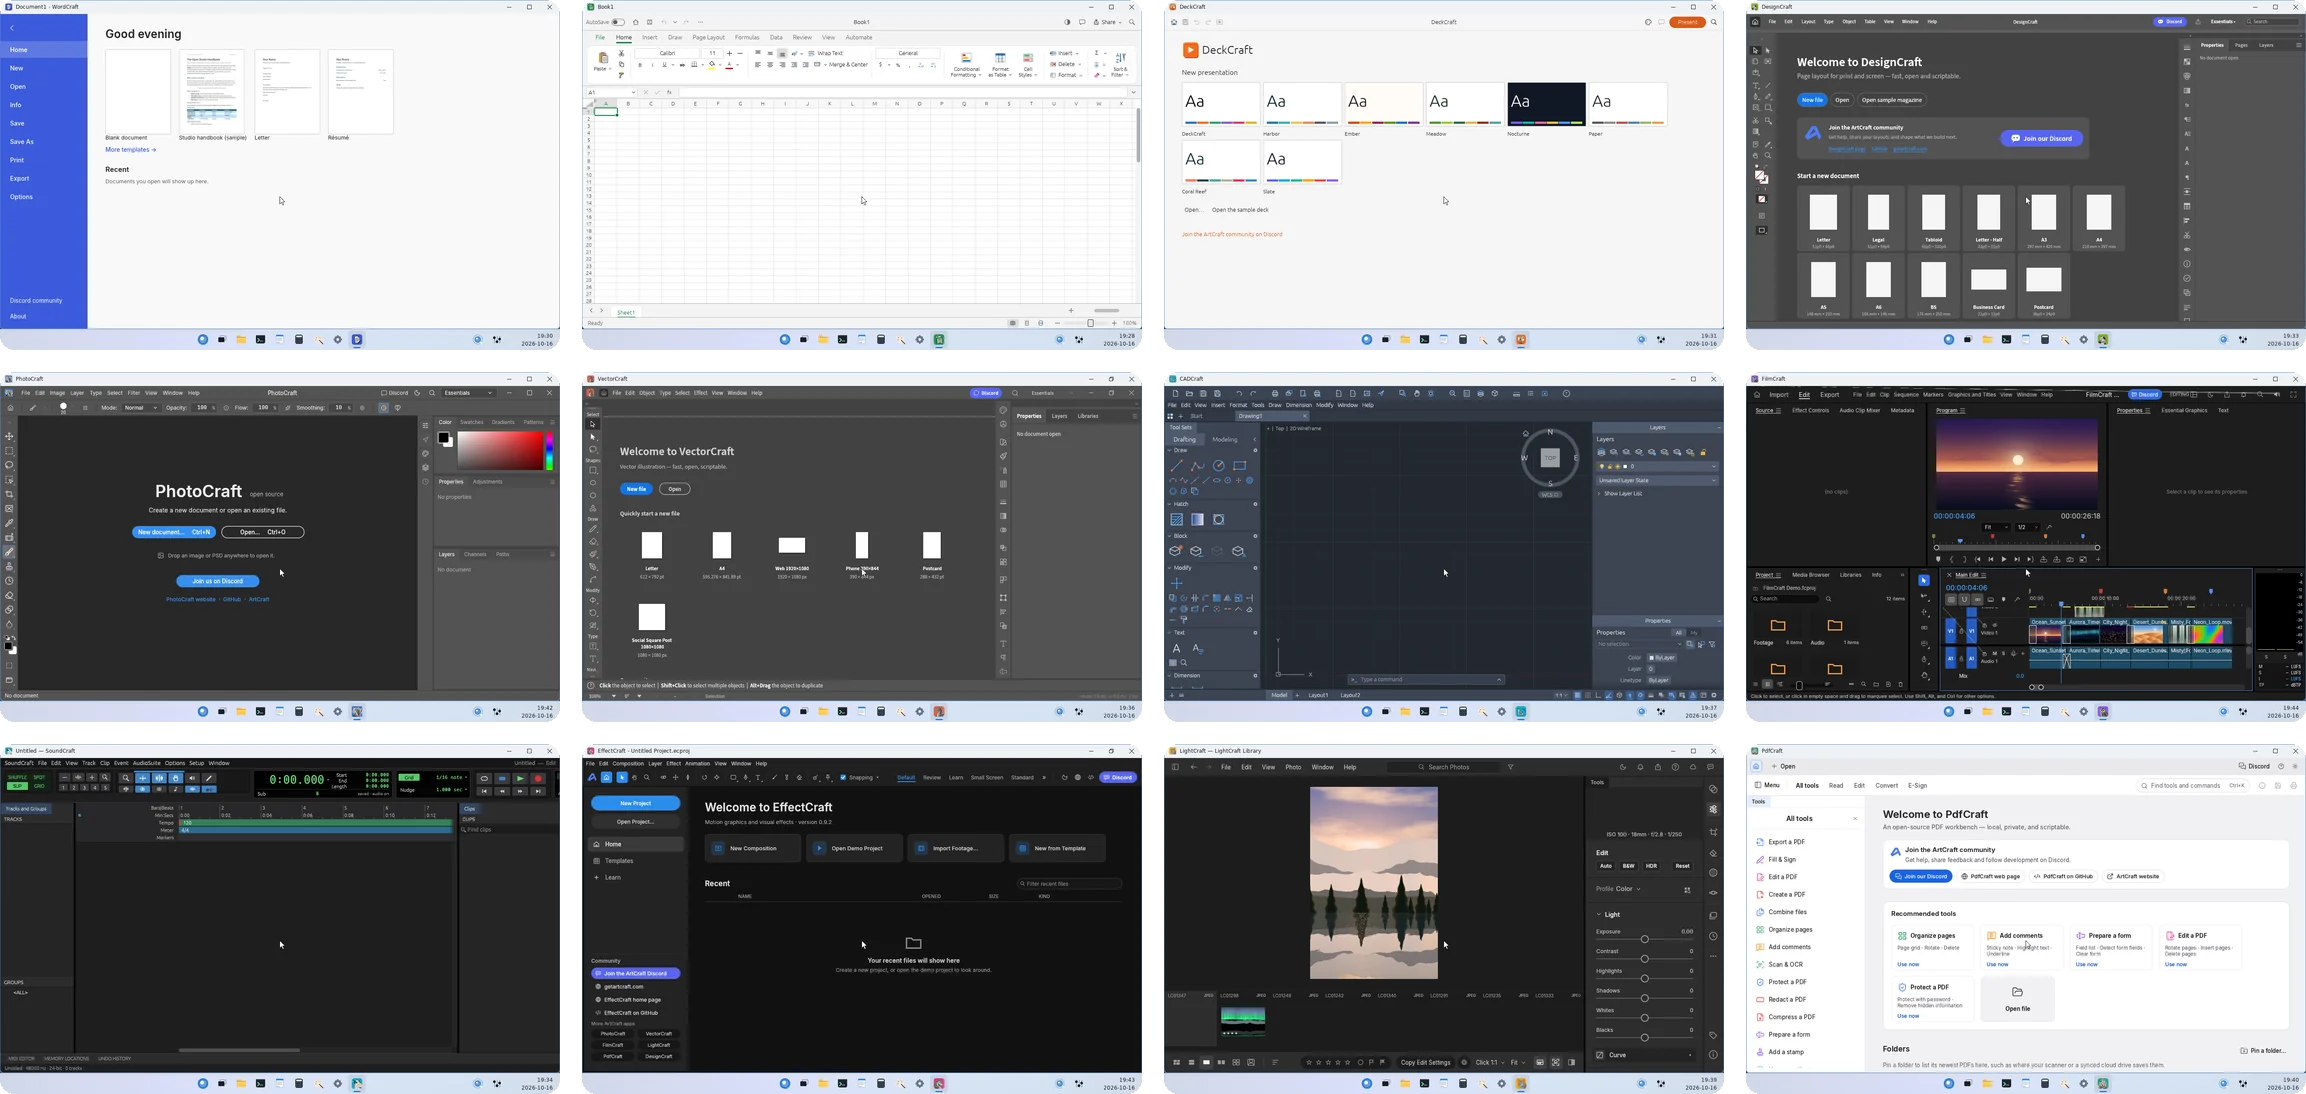
Task: Click the ArtCraft logo in PdfCraft community card
Action: coord(1895,853)
